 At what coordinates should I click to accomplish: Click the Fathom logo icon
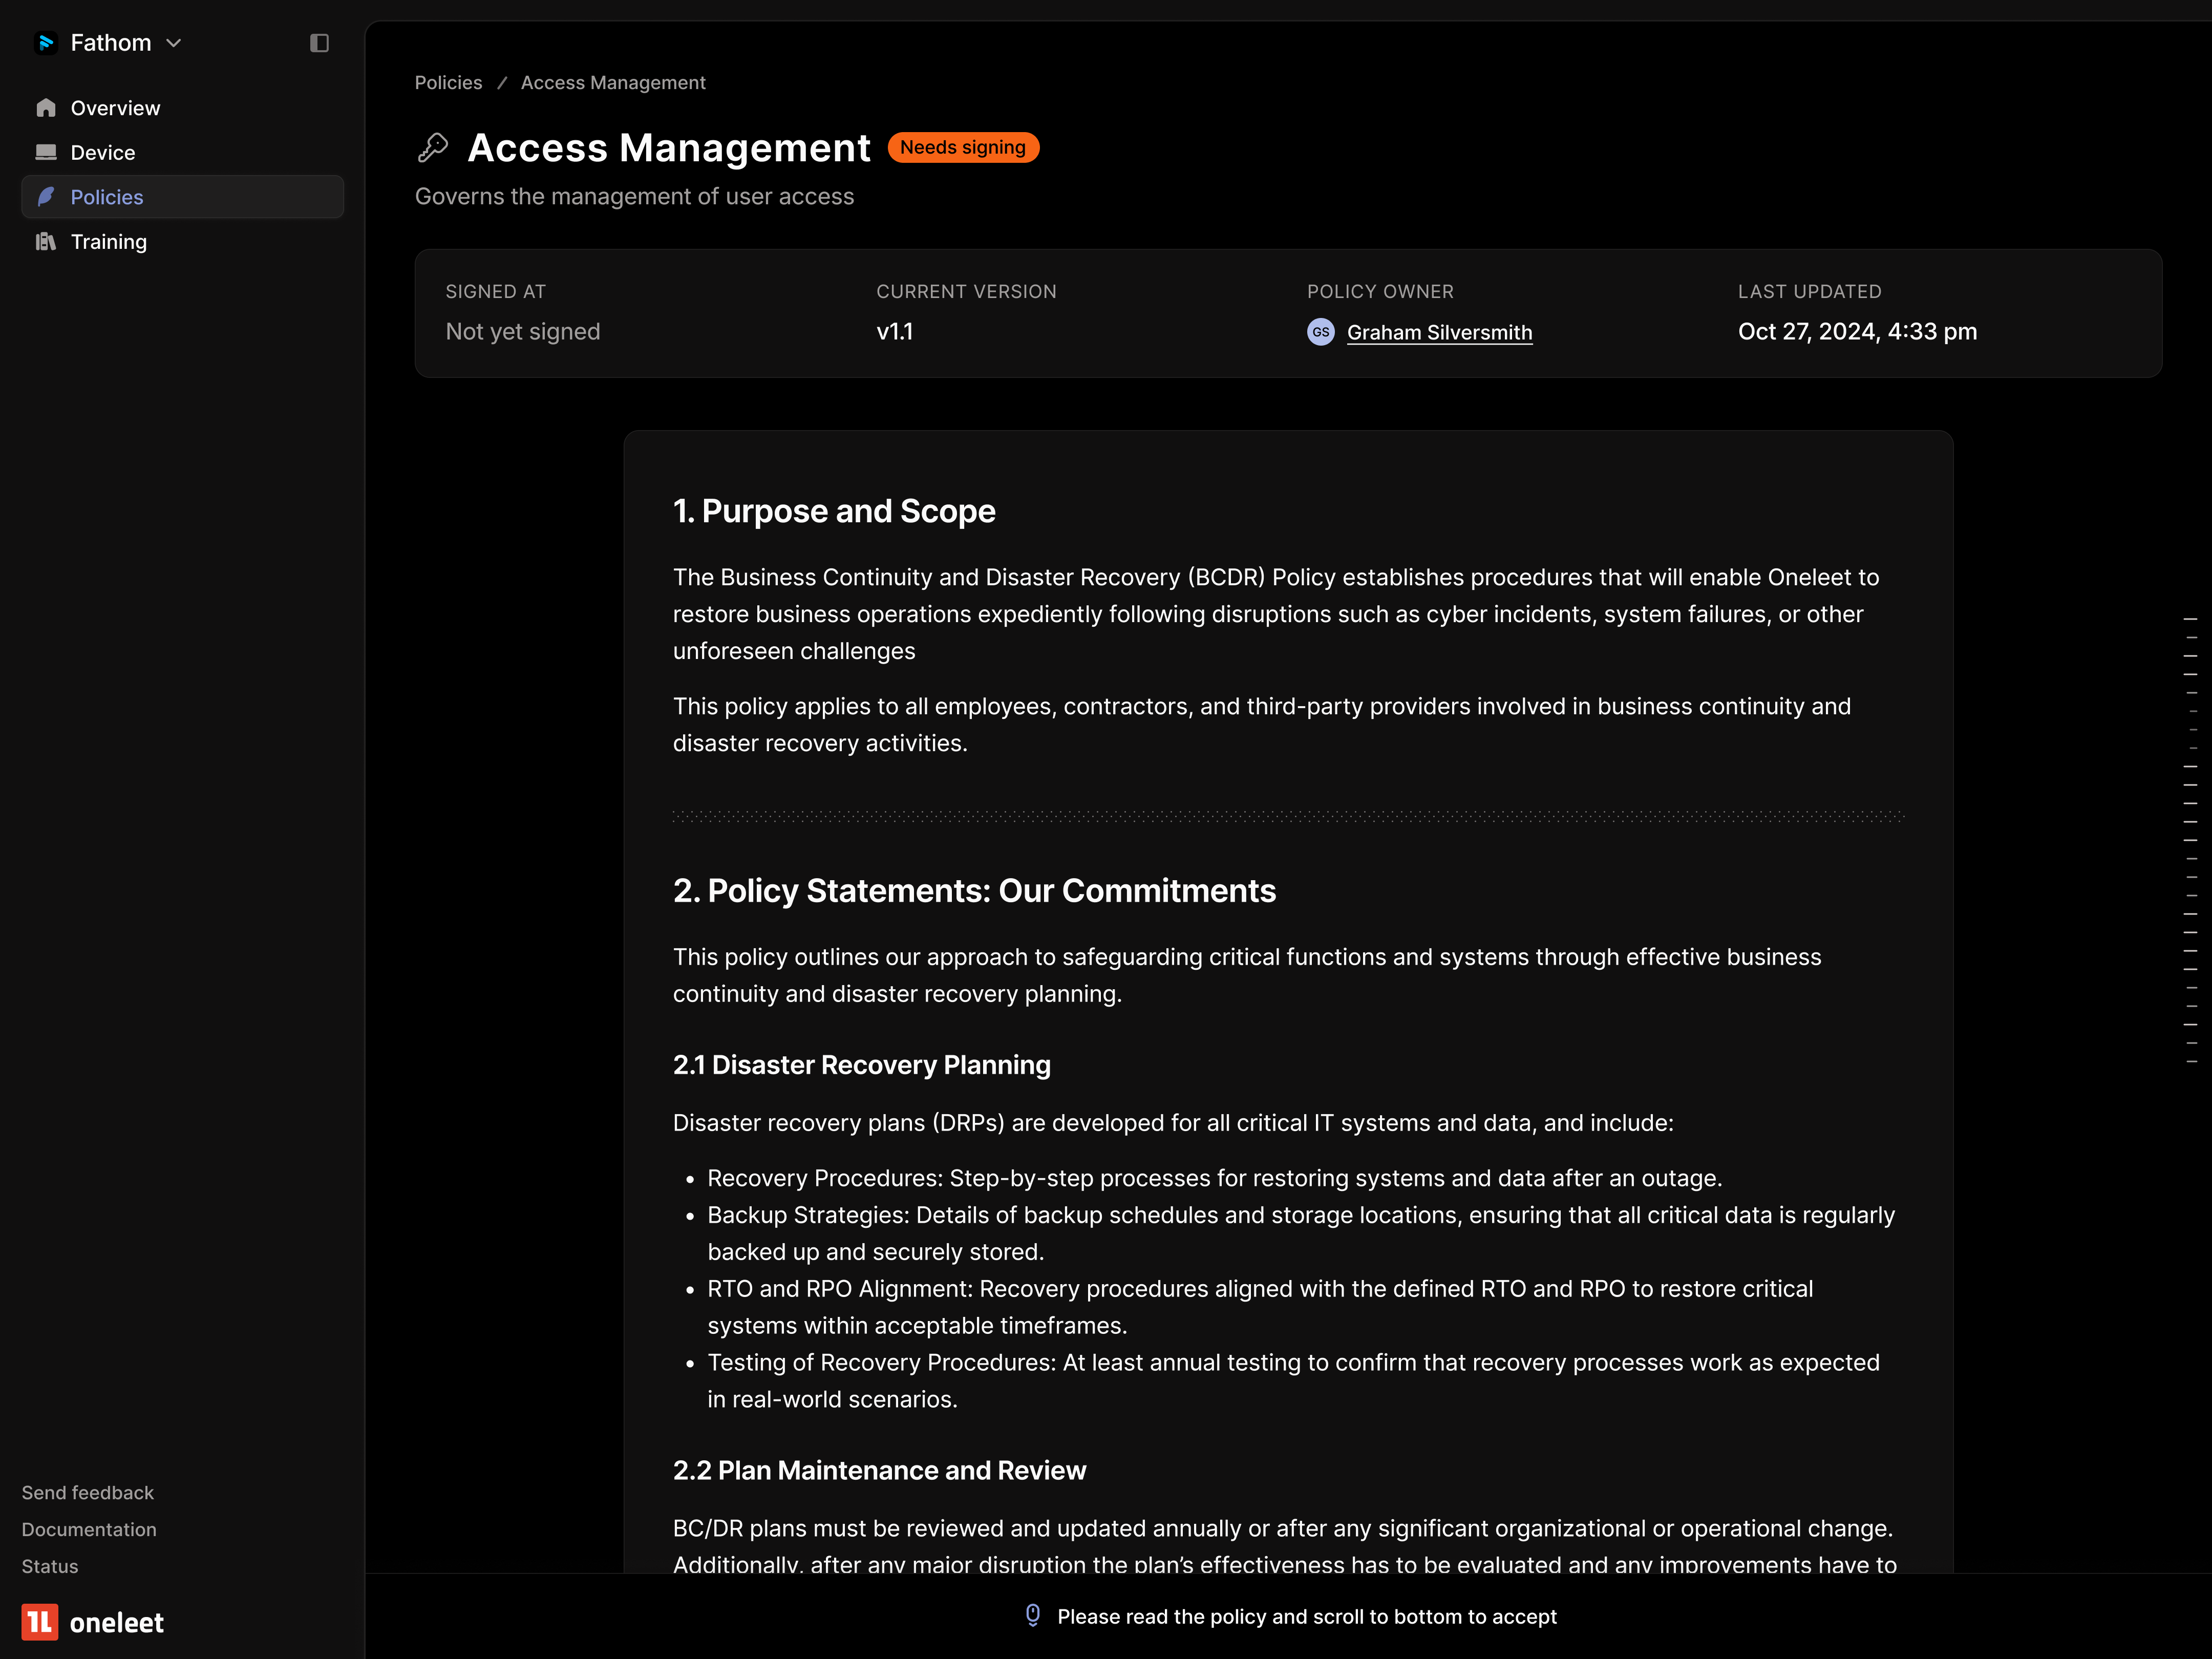point(47,42)
